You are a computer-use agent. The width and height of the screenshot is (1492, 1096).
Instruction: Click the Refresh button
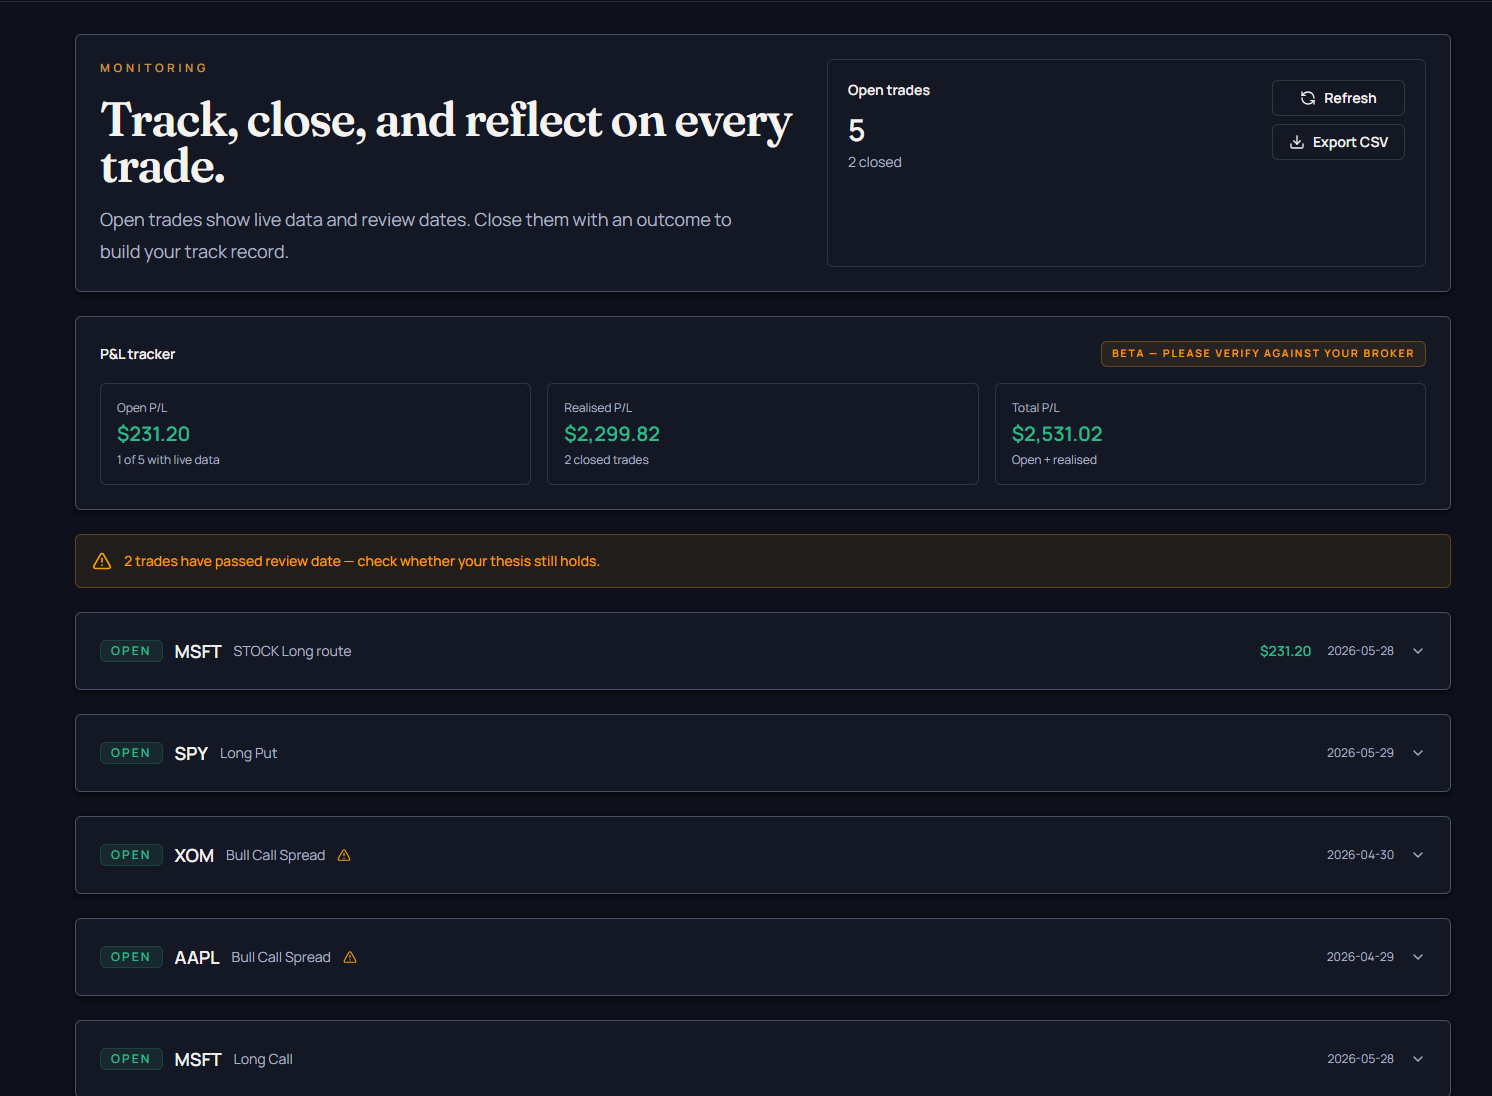(x=1338, y=98)
